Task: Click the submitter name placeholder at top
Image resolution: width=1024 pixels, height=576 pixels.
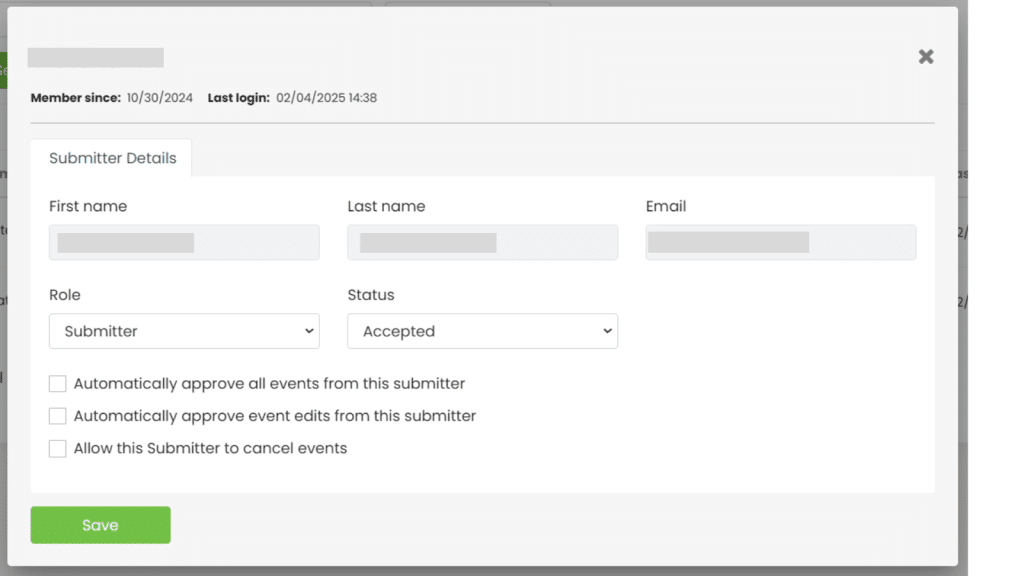Action: pyautogui.click(x=95, y=57)
